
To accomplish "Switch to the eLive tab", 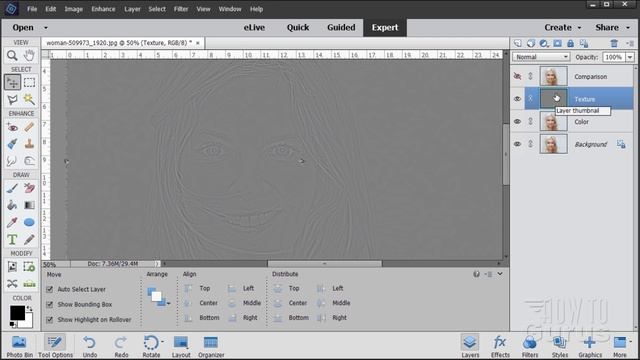I will coord(254,27).
